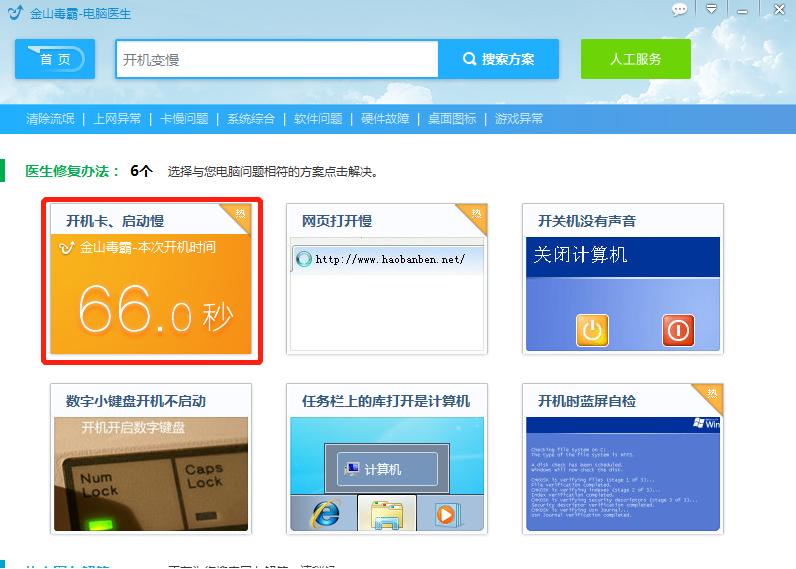The width and height of the screenshot is (796, 569).
Task: Switch to 系统综合 category
Action: click(251, 119)
